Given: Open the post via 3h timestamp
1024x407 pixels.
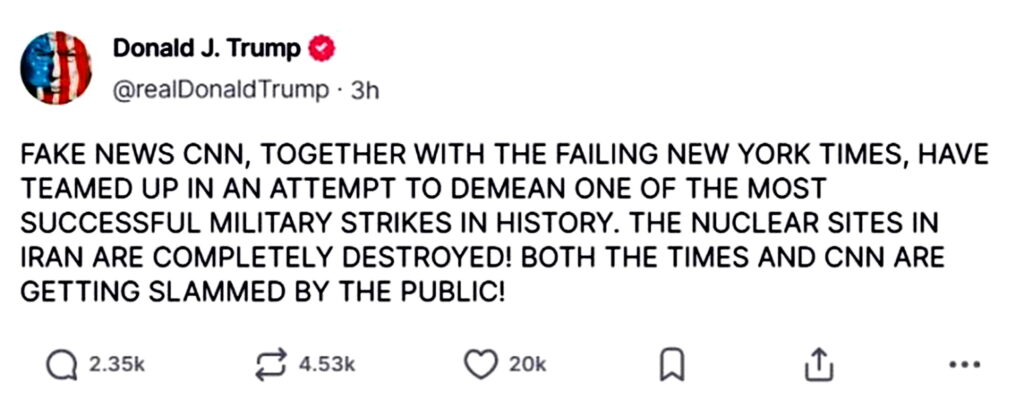Looking at the screenshot, I should (x=364, y=90).
